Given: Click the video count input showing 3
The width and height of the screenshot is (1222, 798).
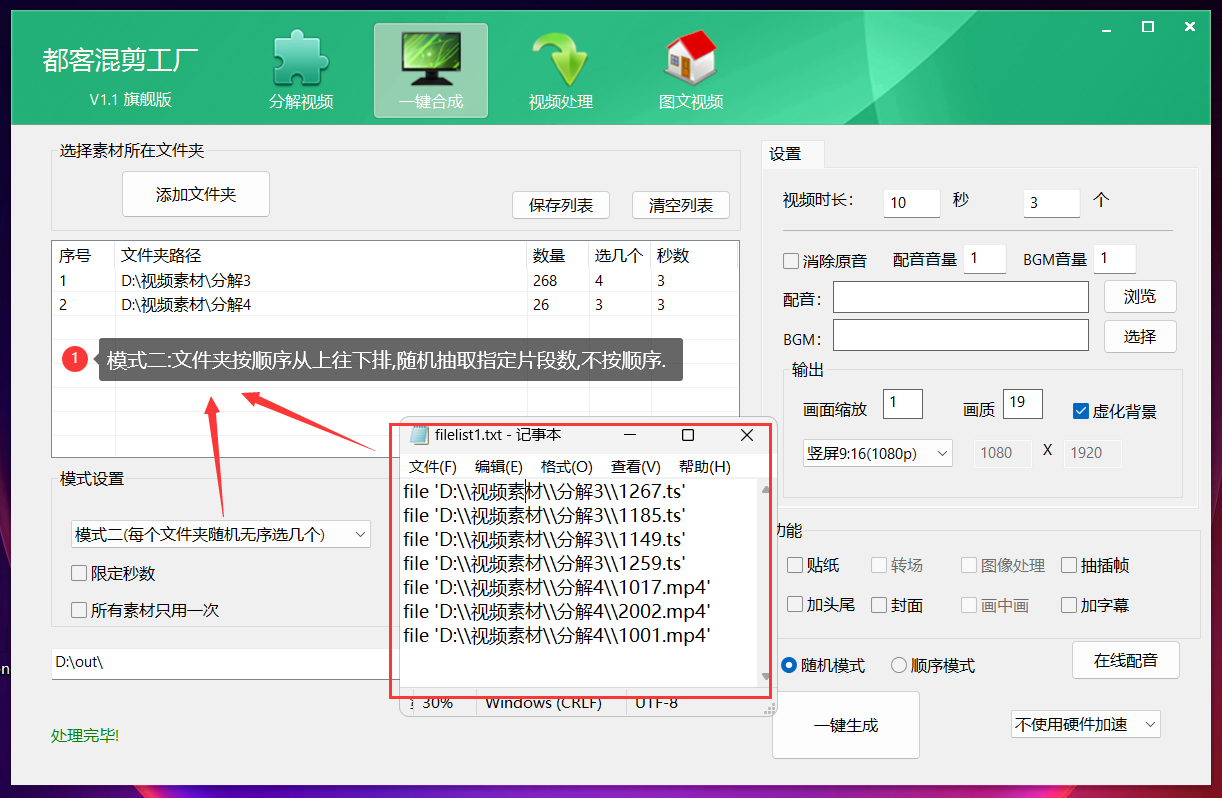Looking at the screenshot, I should tap(1051, 202).
